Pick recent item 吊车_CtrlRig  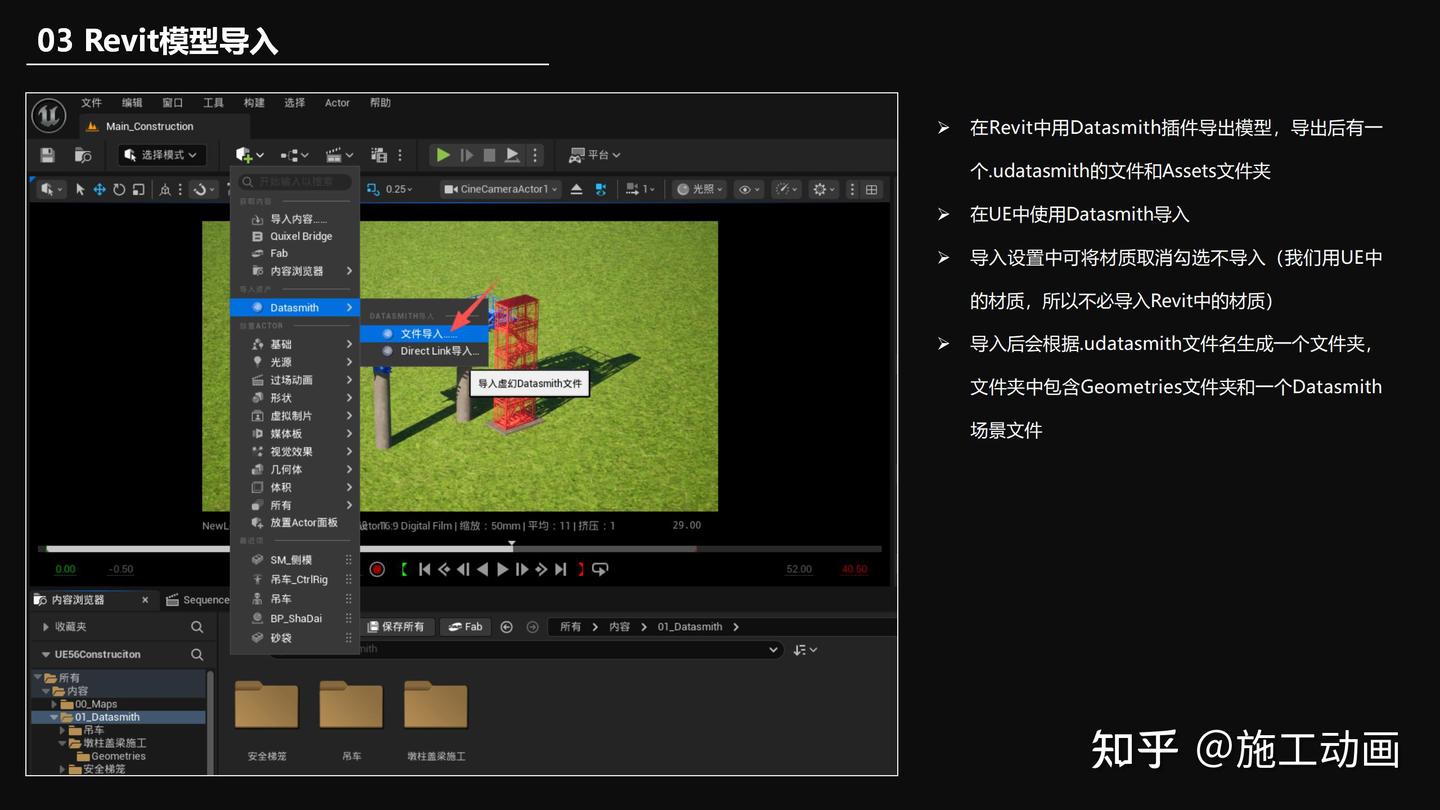(x=294, y=579)
